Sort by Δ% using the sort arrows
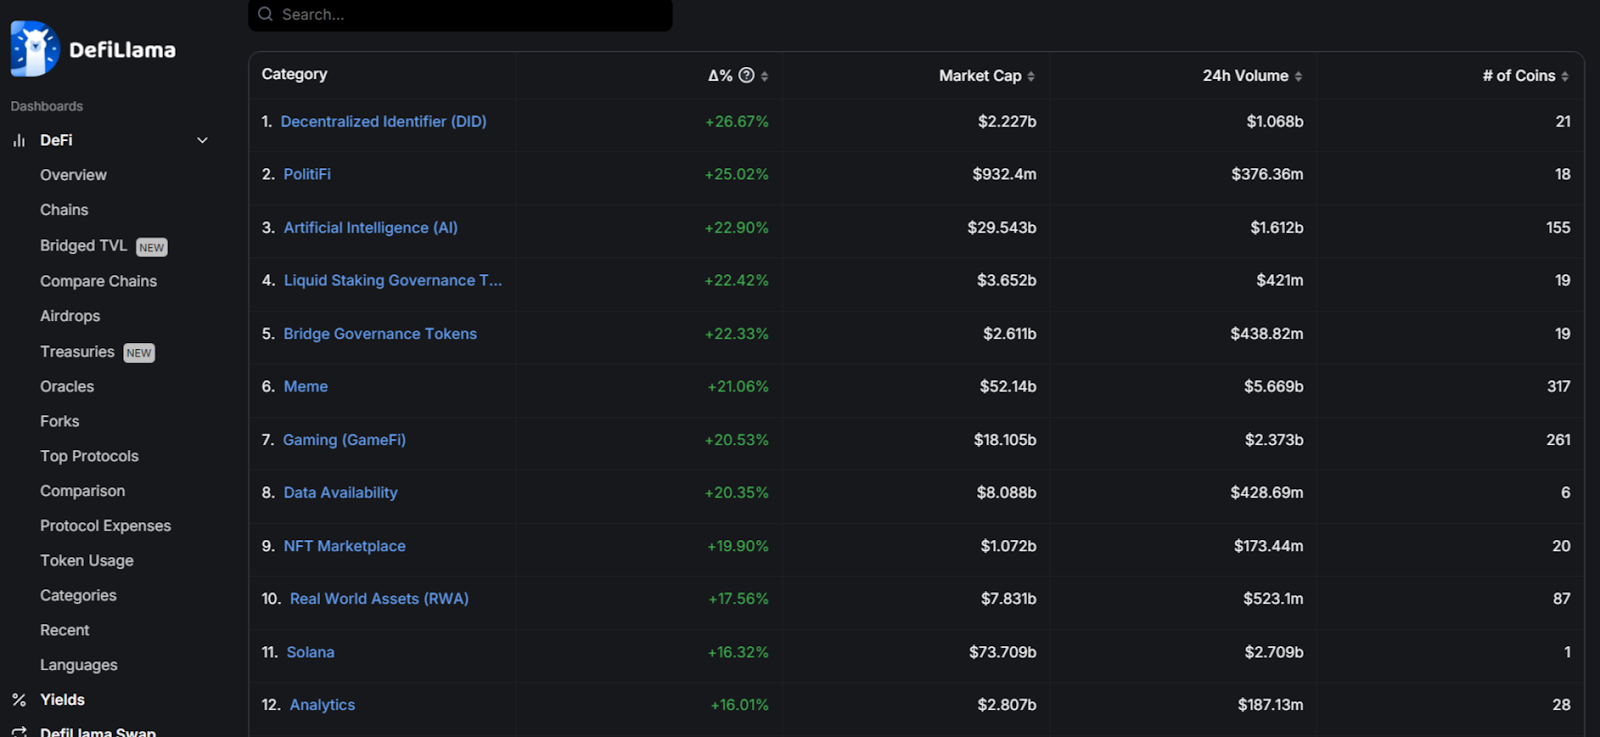This screenshot has height=737, width=1600. coord(765,76)
